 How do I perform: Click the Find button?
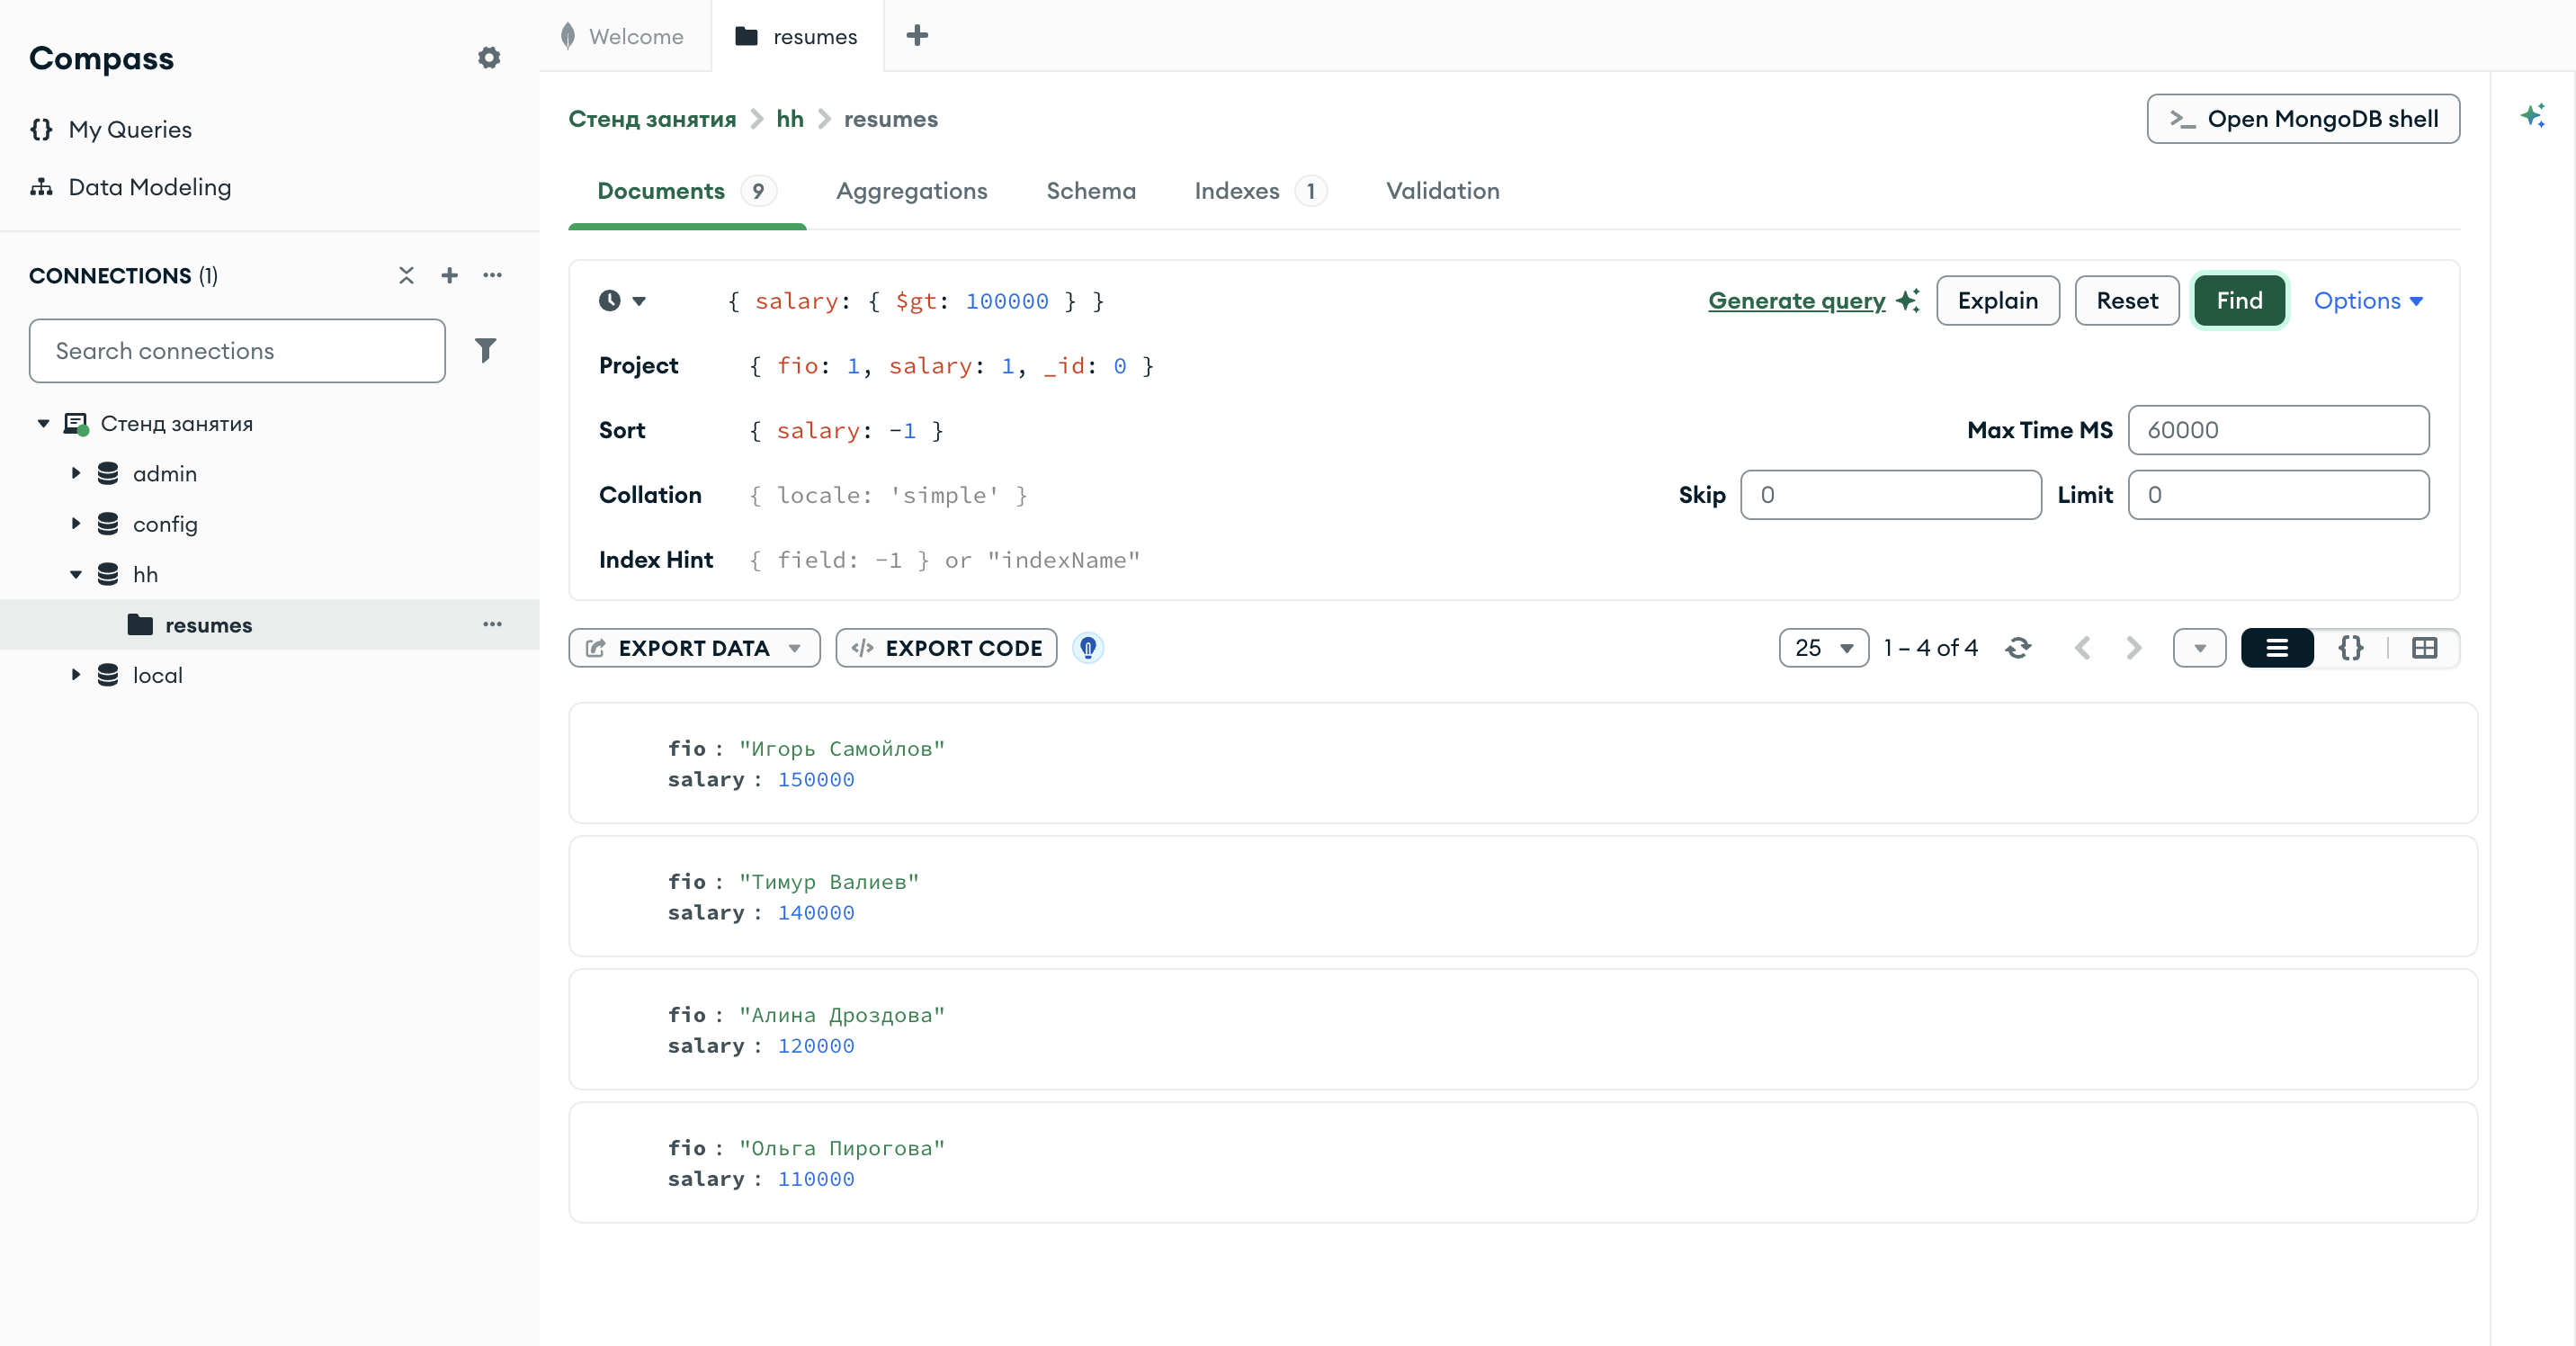[2239, 301]
